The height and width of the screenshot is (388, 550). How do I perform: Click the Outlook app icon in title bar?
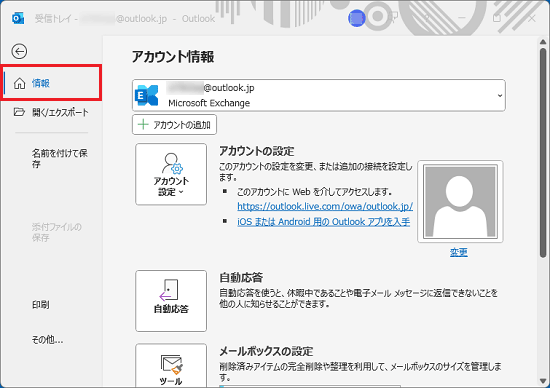[x=18, y=18]
